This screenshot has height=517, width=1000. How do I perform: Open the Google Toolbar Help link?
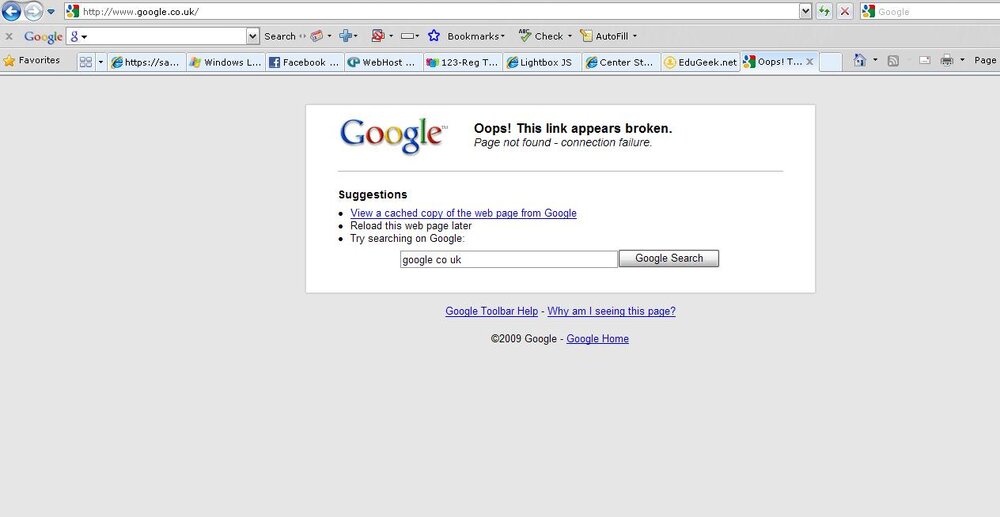coord(492,311)
